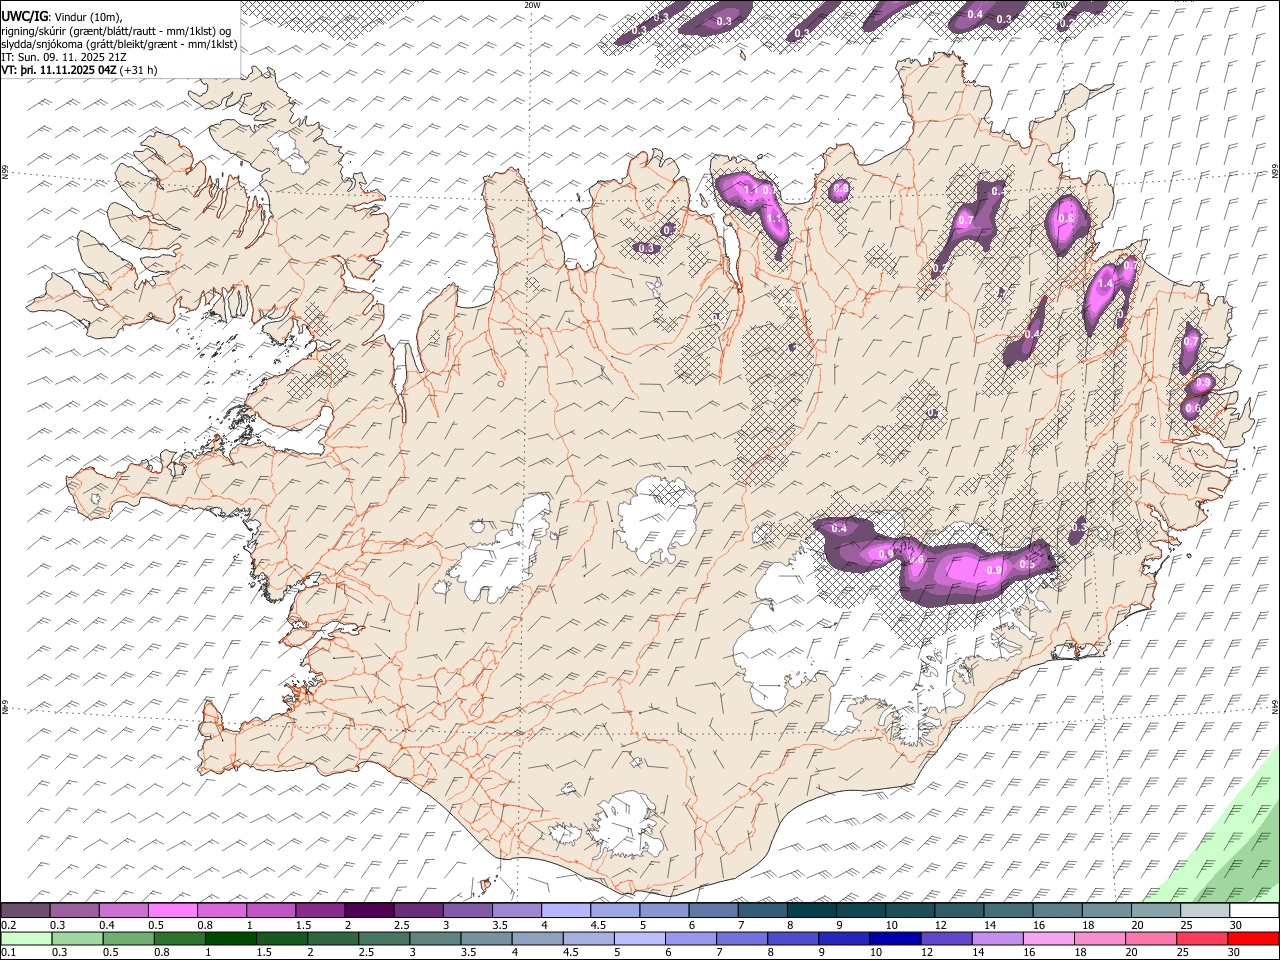Click the 'rigning/skúrir' legend description line
Viewport: 1280px width, 960px height.
[x=117, y=31]
